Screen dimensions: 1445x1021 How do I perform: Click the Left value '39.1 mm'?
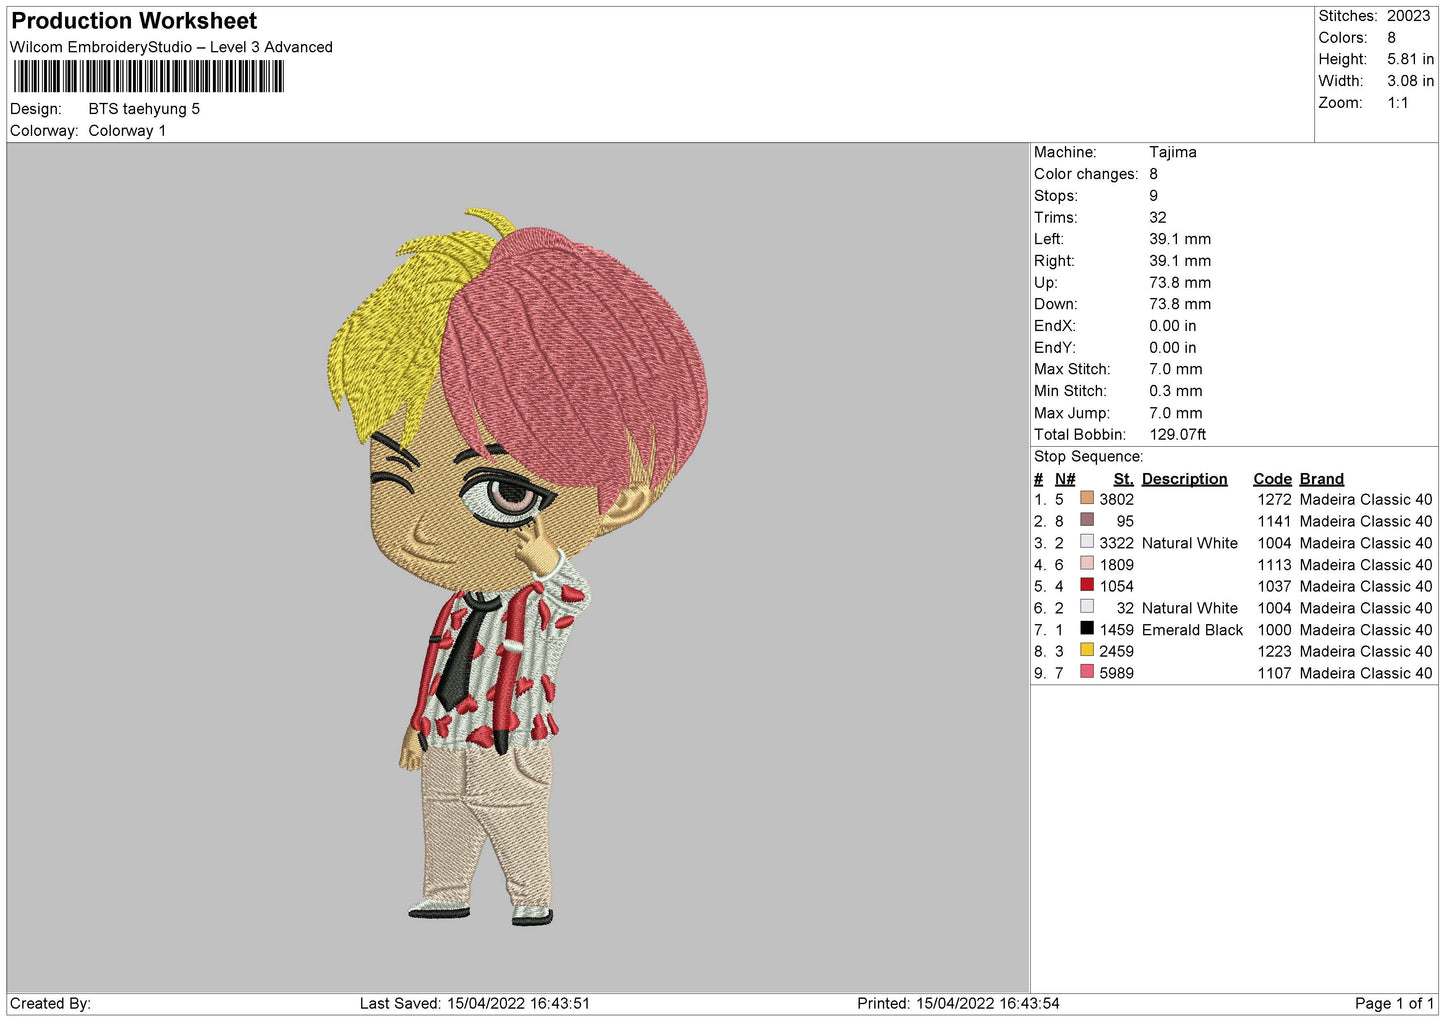[1180, 239]
